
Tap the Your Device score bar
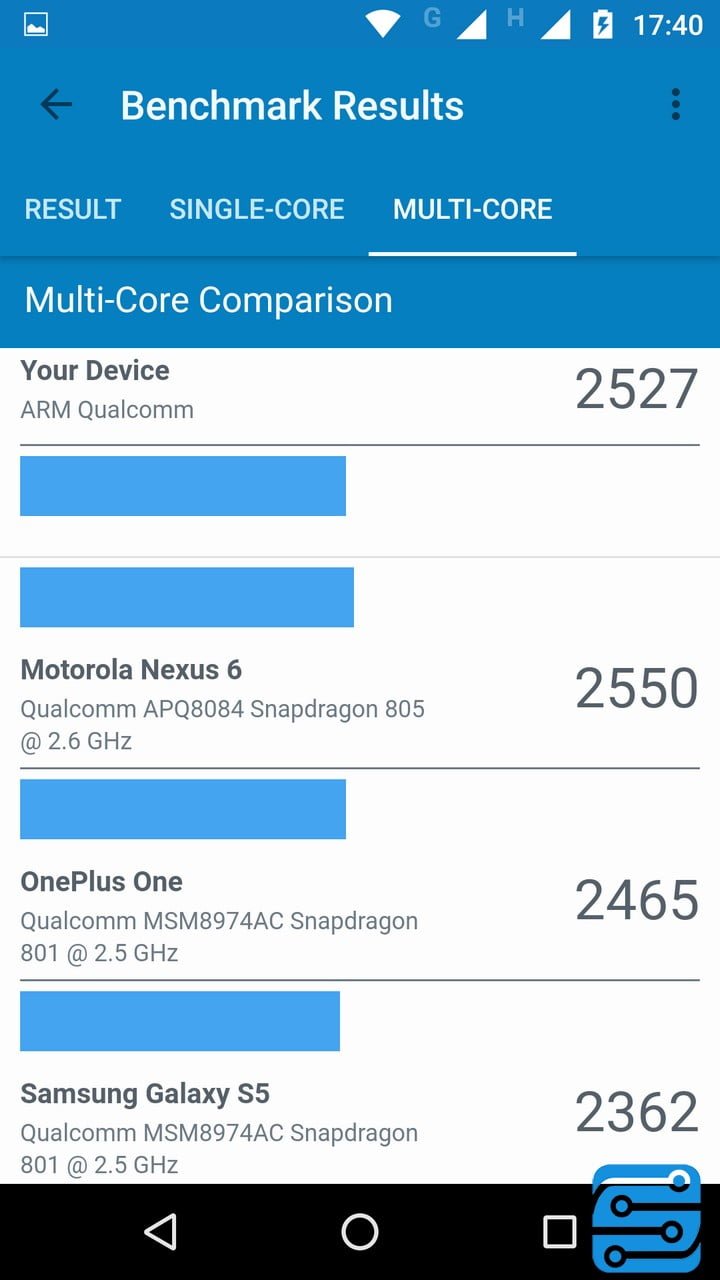pos(183,486)
